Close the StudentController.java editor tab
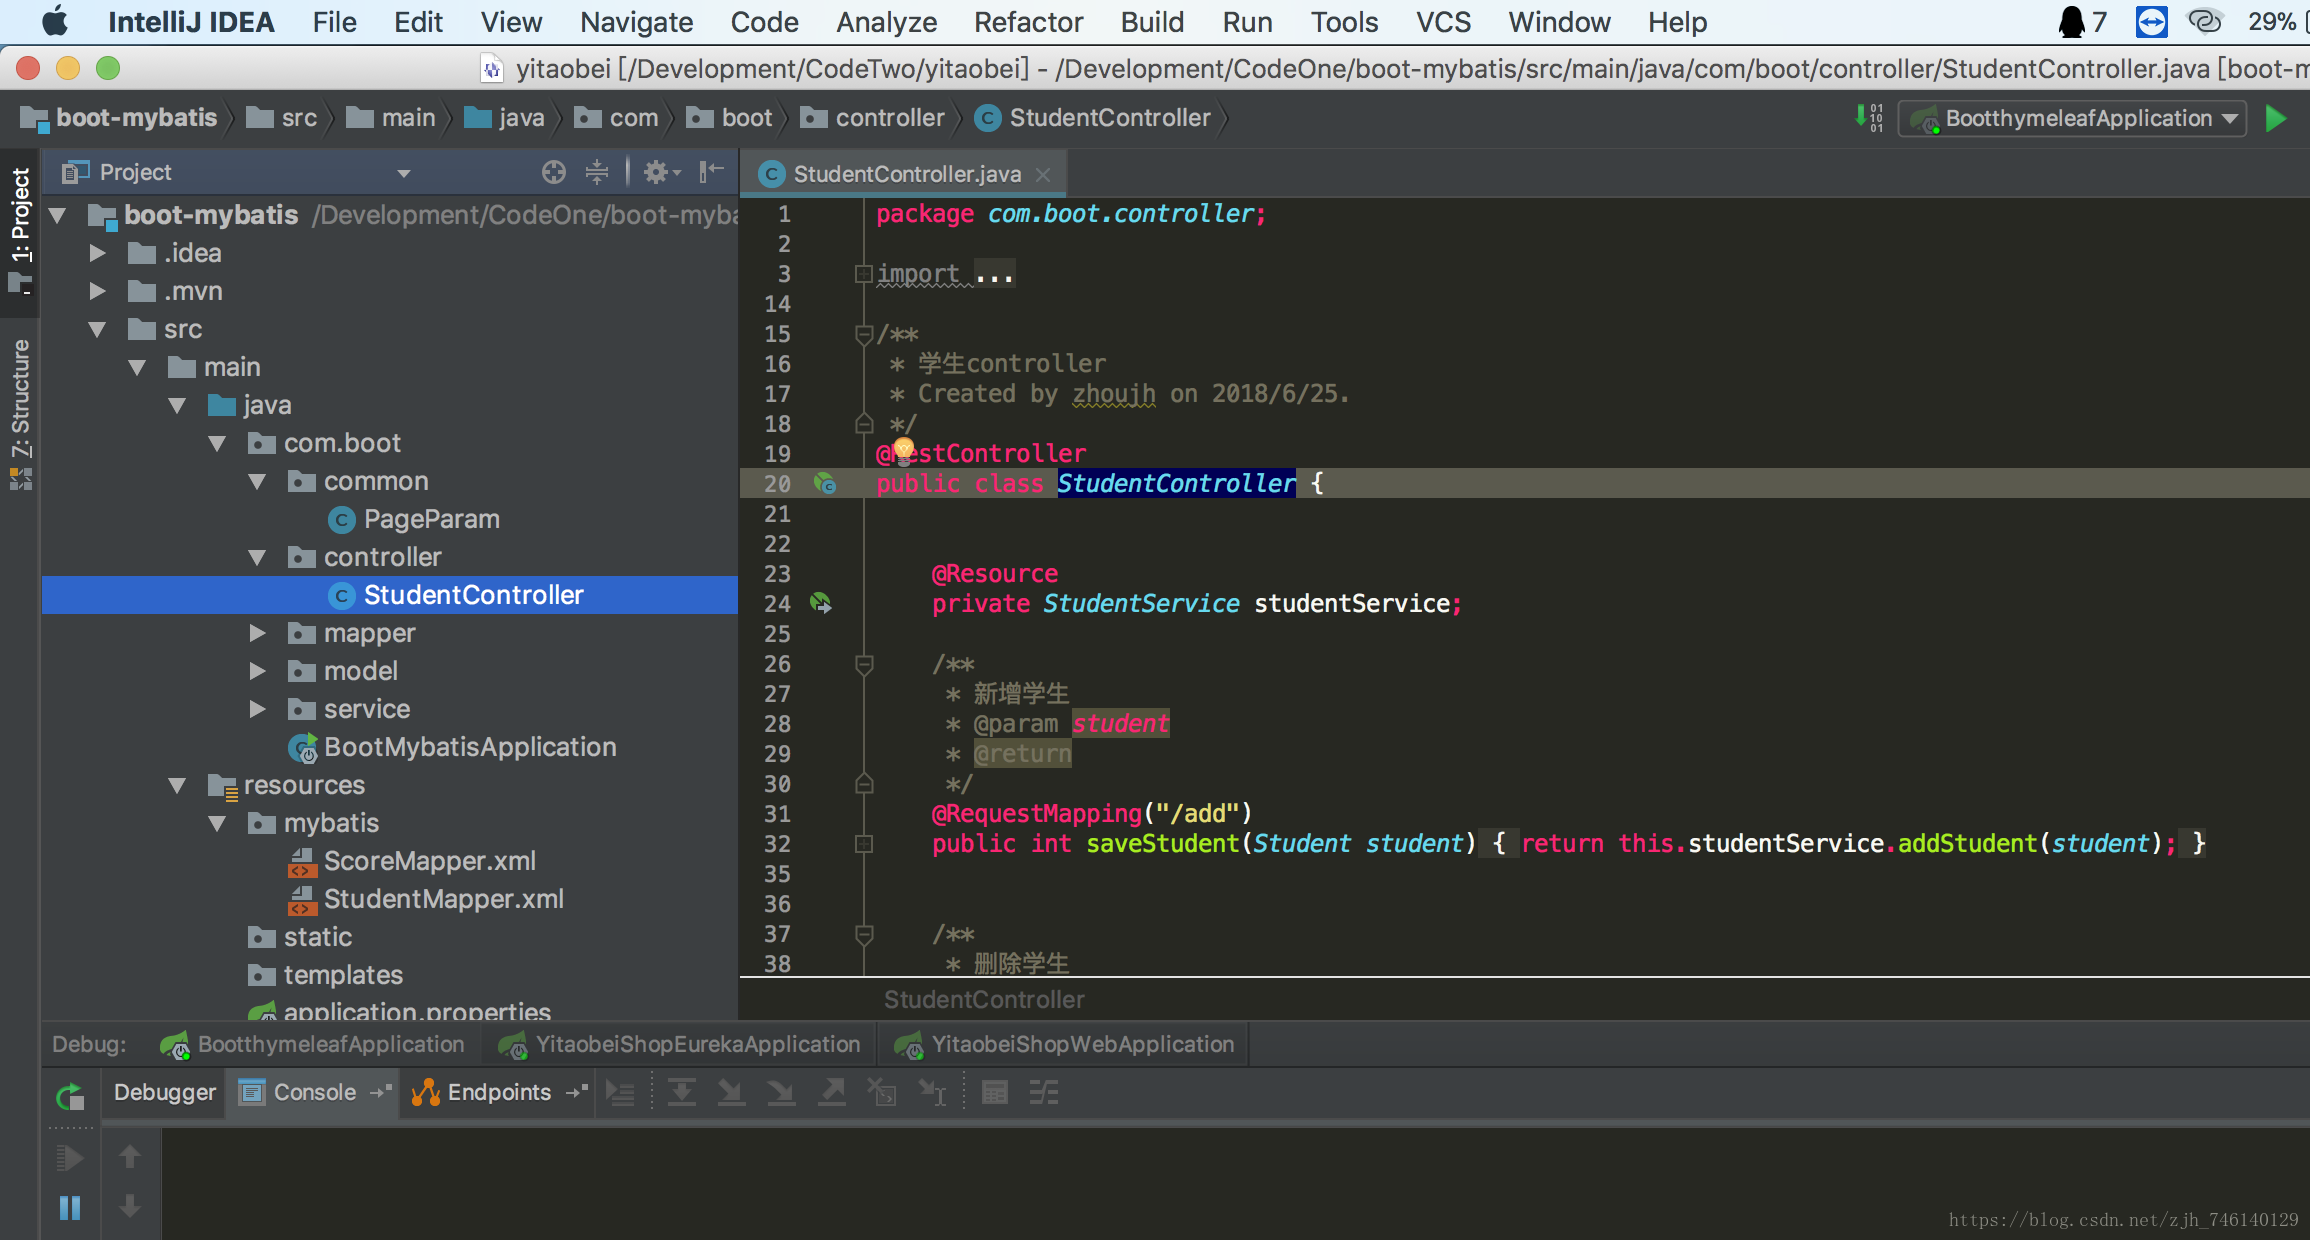2310x1240 pixels. click(x=1044, y=174)
